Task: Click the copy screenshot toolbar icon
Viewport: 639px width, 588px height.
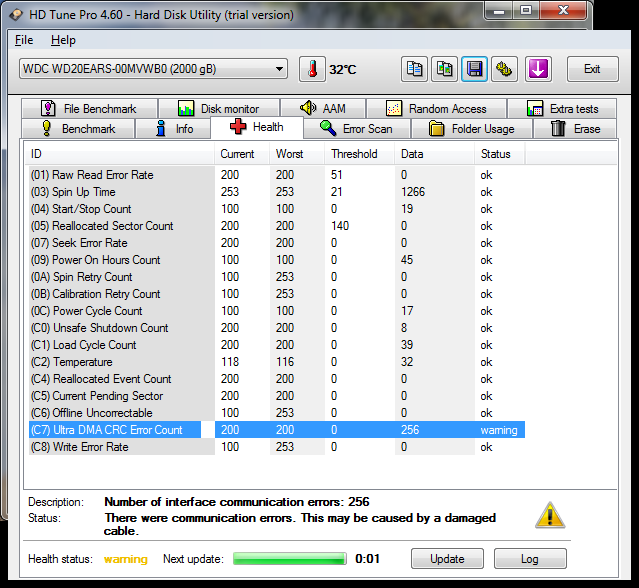Action: pyautogui.click(x=444, y=69)
